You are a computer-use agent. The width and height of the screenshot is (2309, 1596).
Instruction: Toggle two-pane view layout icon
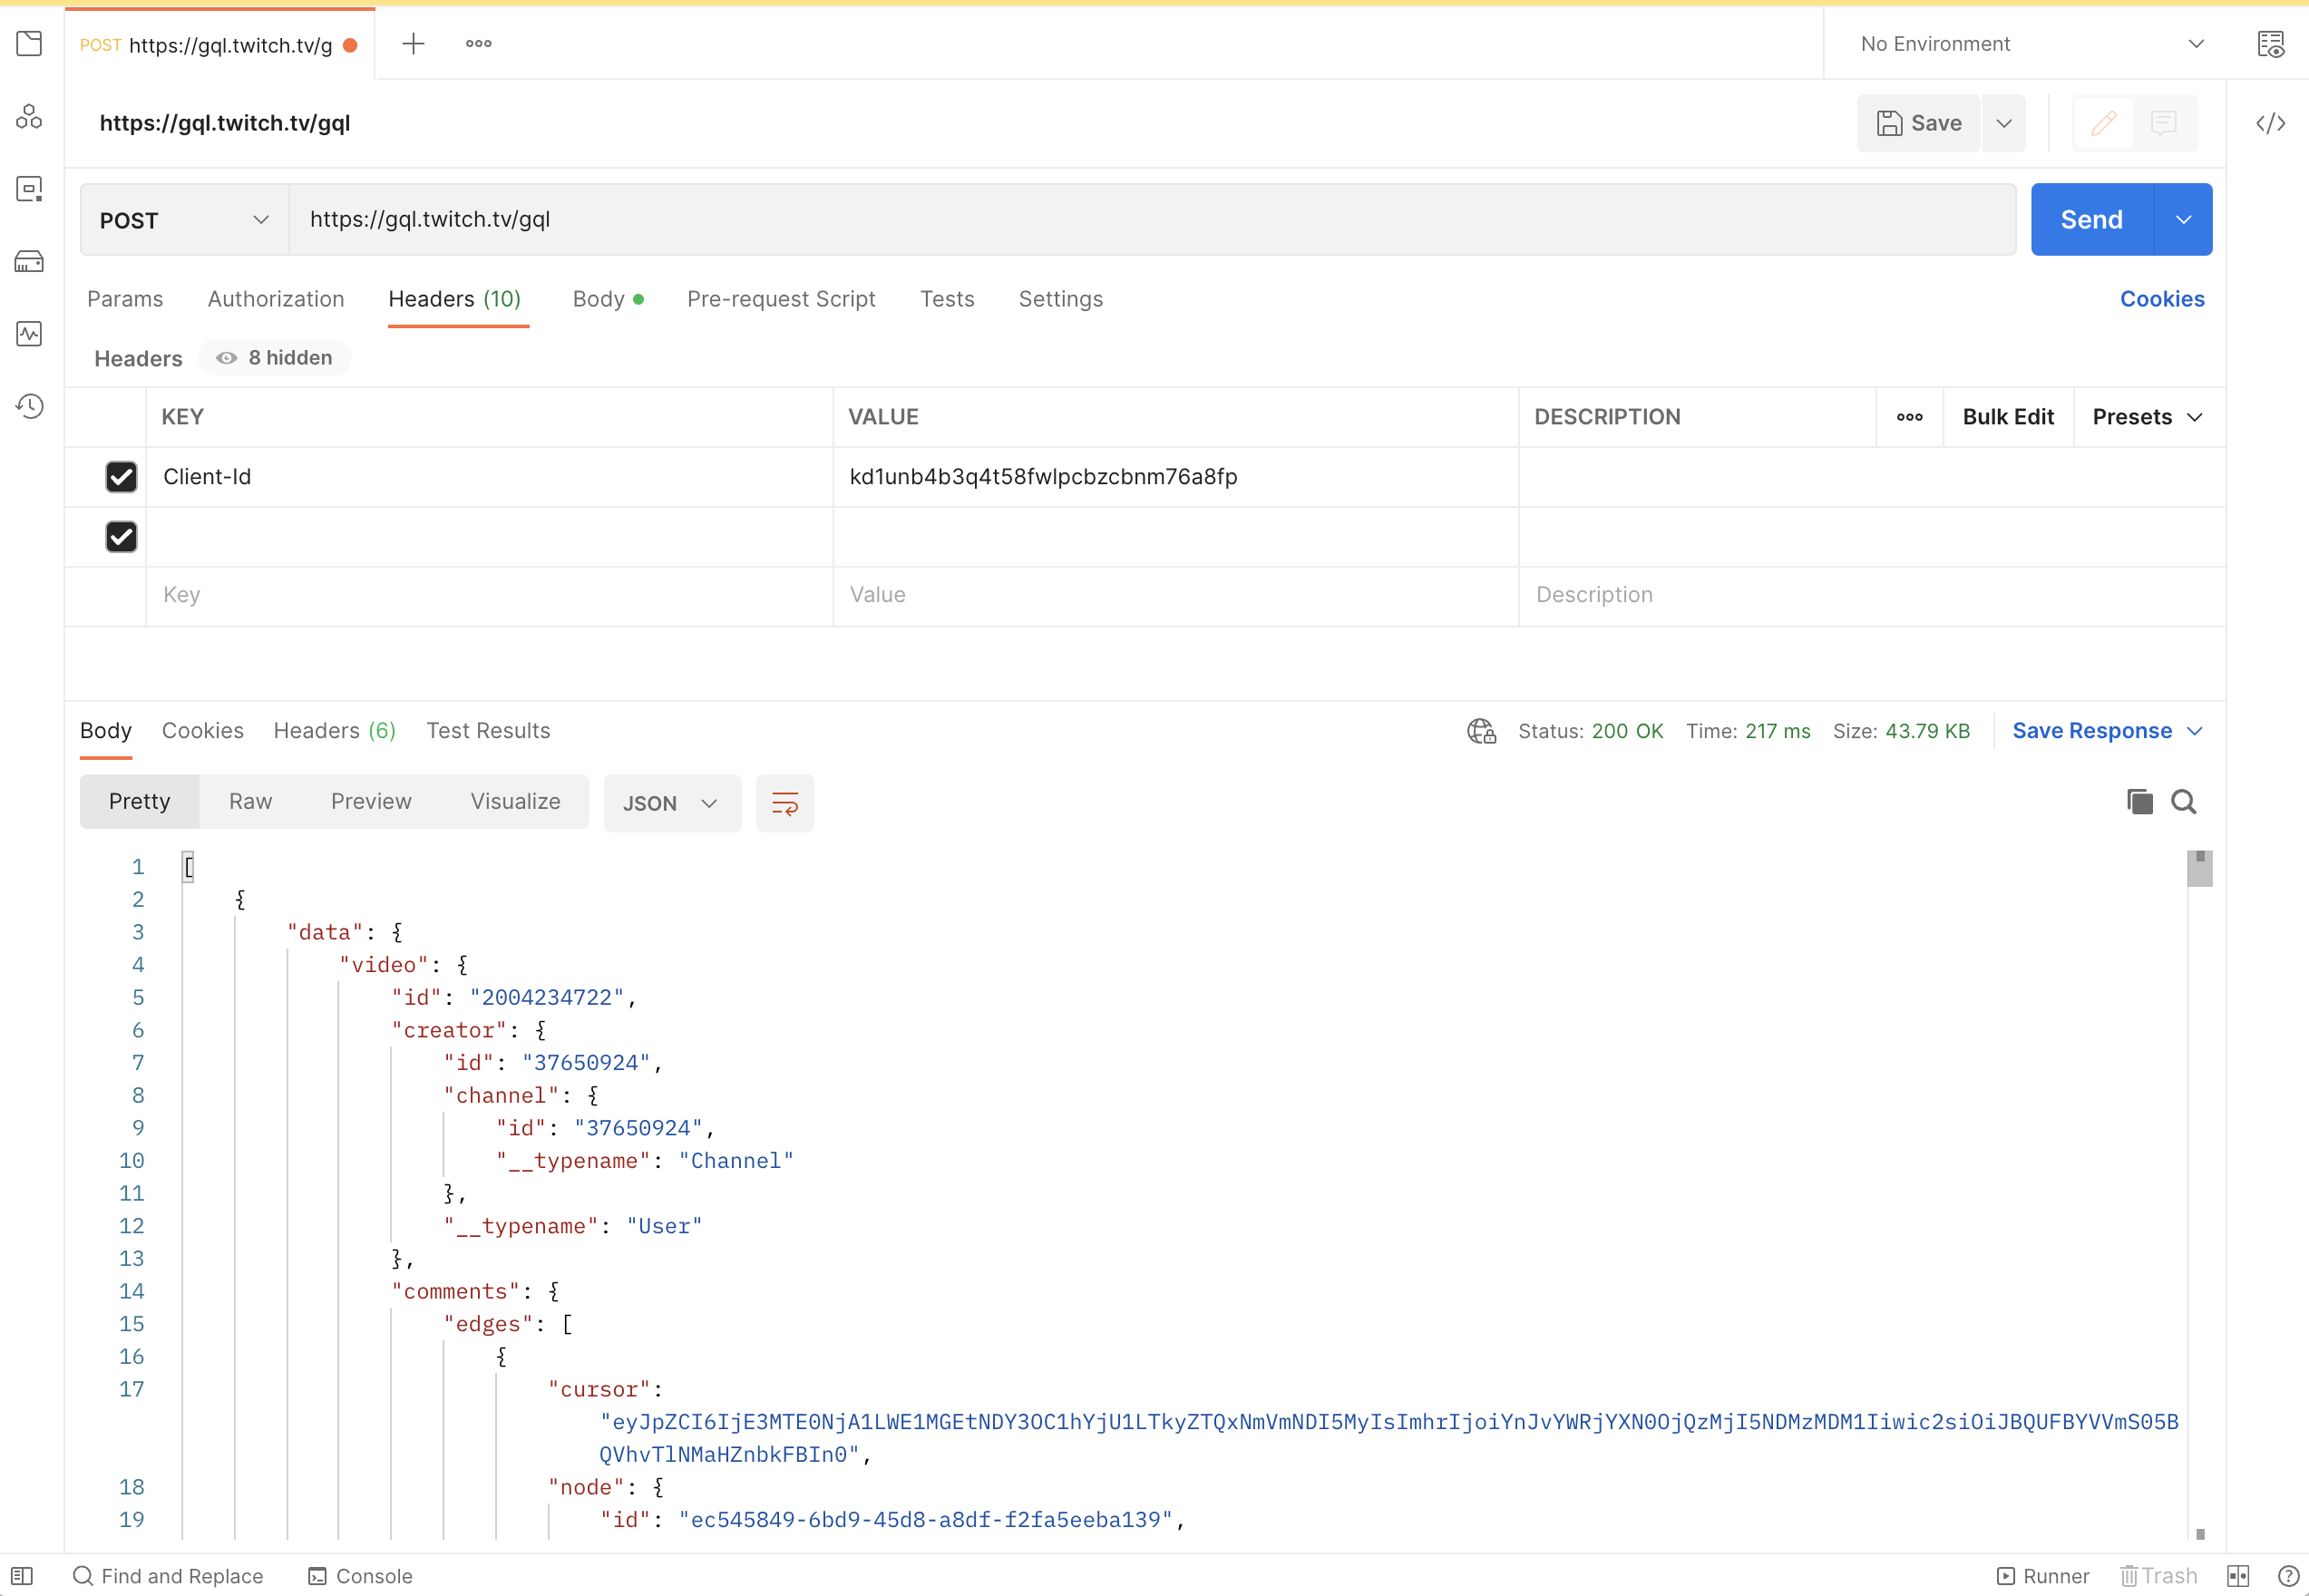pyautogui.click(x=2238, y=1576)
